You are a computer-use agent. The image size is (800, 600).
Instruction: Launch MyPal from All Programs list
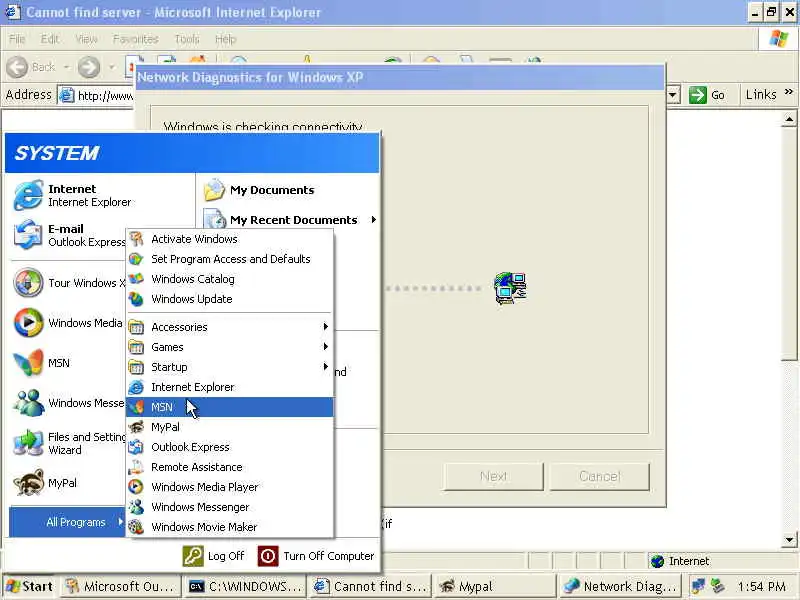click(x=230, y=427)
